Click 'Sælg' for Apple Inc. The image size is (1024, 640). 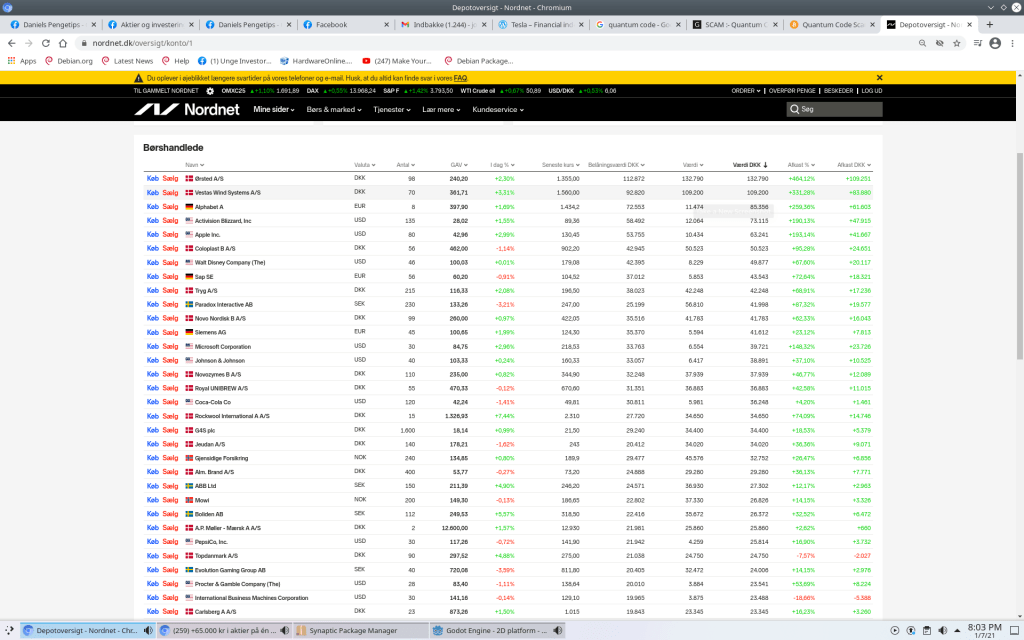169,234
